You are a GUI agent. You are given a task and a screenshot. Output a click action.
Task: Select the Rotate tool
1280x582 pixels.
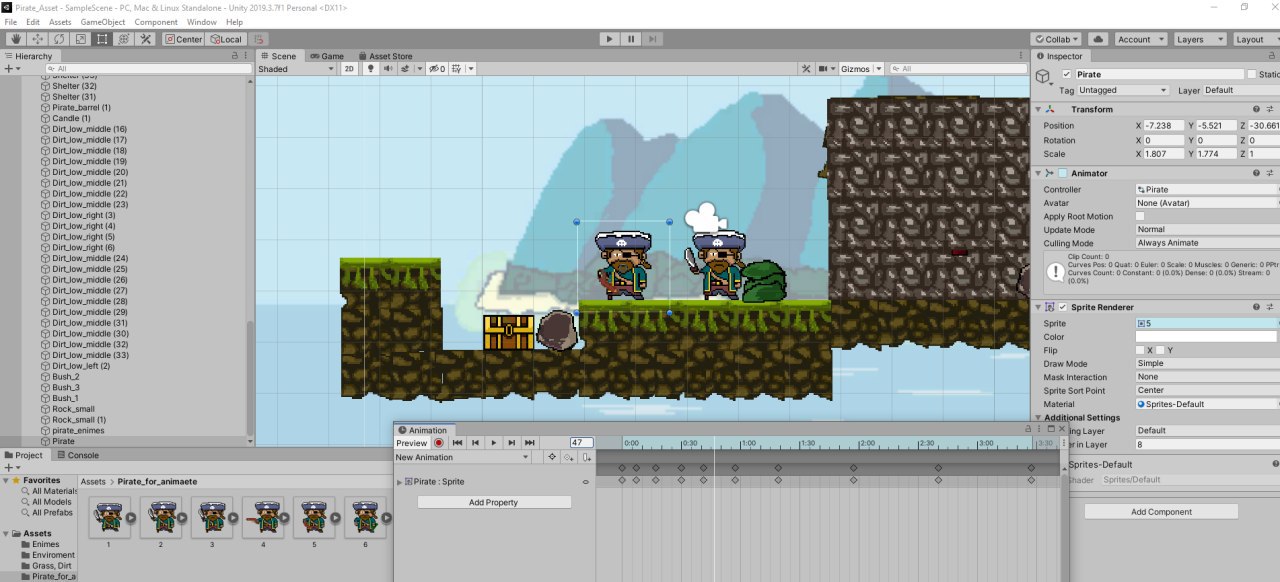(59, 39)
